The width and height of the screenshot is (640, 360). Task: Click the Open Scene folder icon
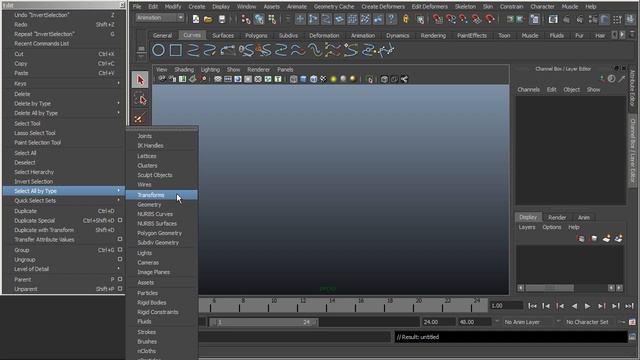tap(208, 19)
